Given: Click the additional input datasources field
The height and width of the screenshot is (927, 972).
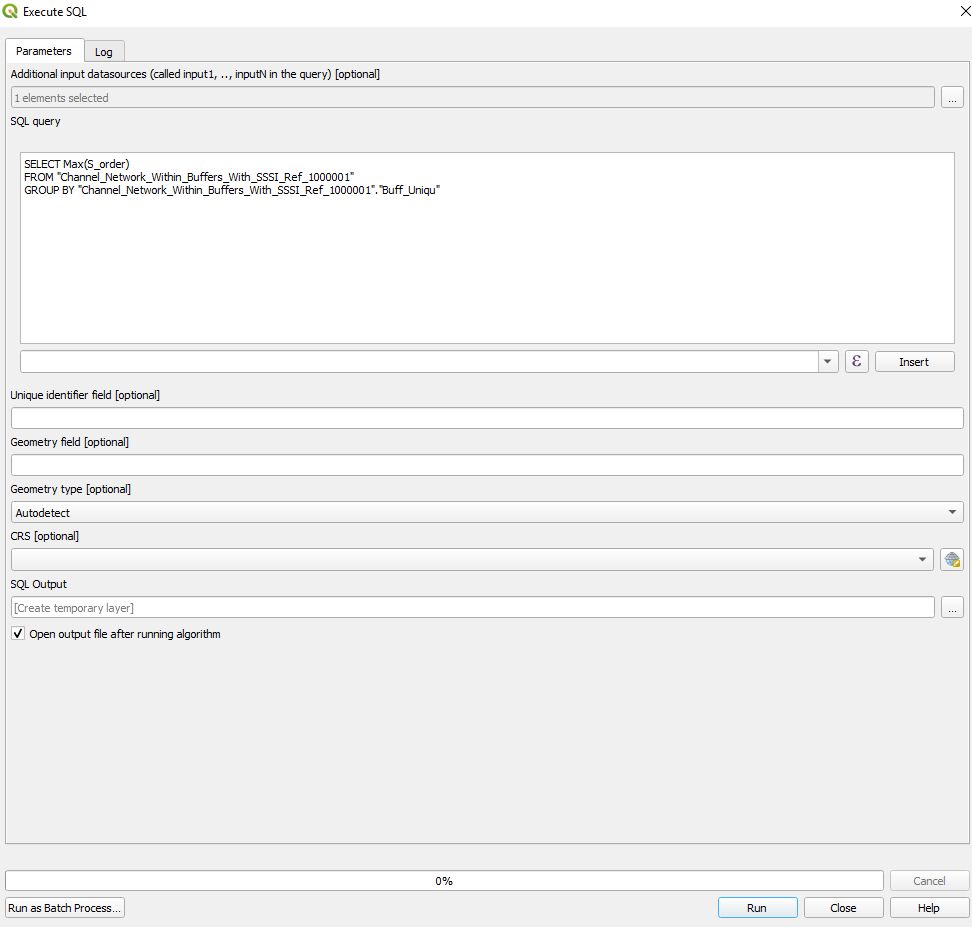Looking at the screenshot, I should coord(472,98).
